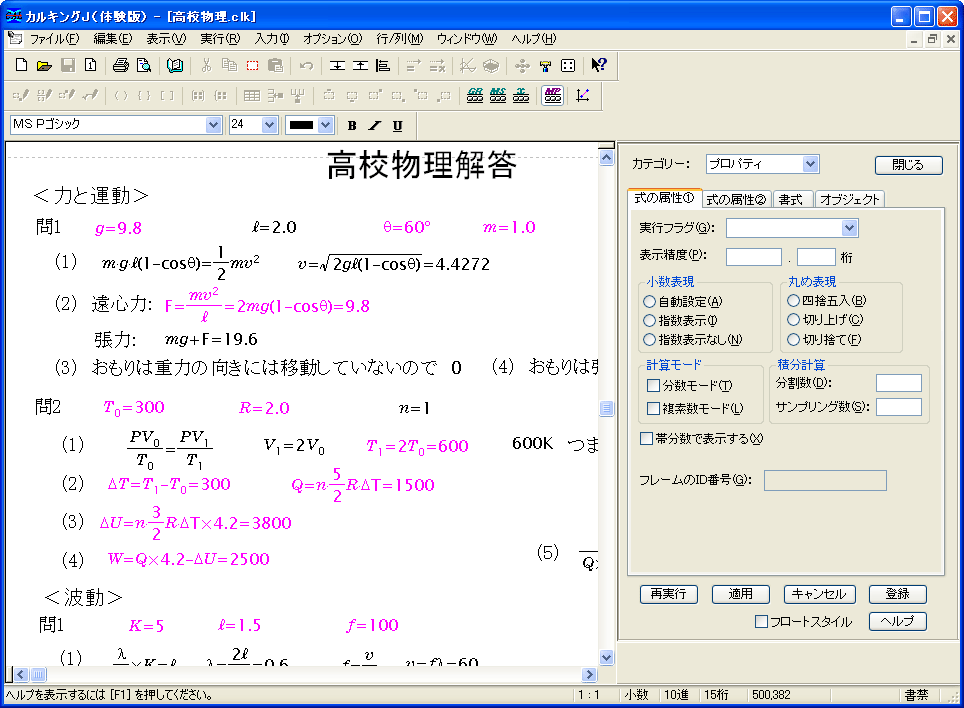Click the '15桁' status bar entry
The height and width of the screenshot is (708, 964).
(x=716, y=694)
